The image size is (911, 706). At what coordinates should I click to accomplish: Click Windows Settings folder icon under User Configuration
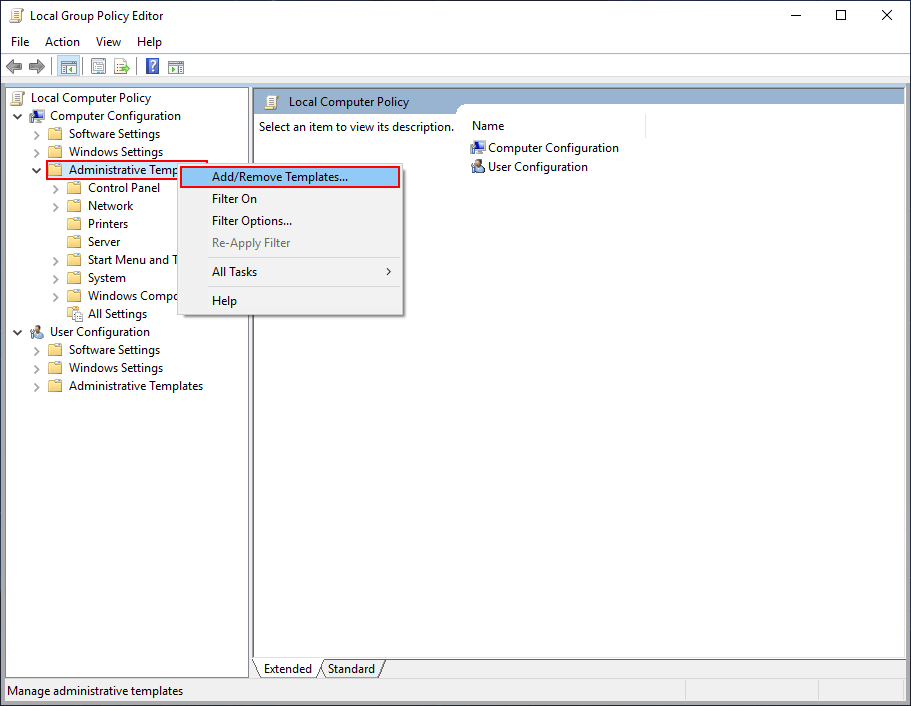click(x=55, y=368)
